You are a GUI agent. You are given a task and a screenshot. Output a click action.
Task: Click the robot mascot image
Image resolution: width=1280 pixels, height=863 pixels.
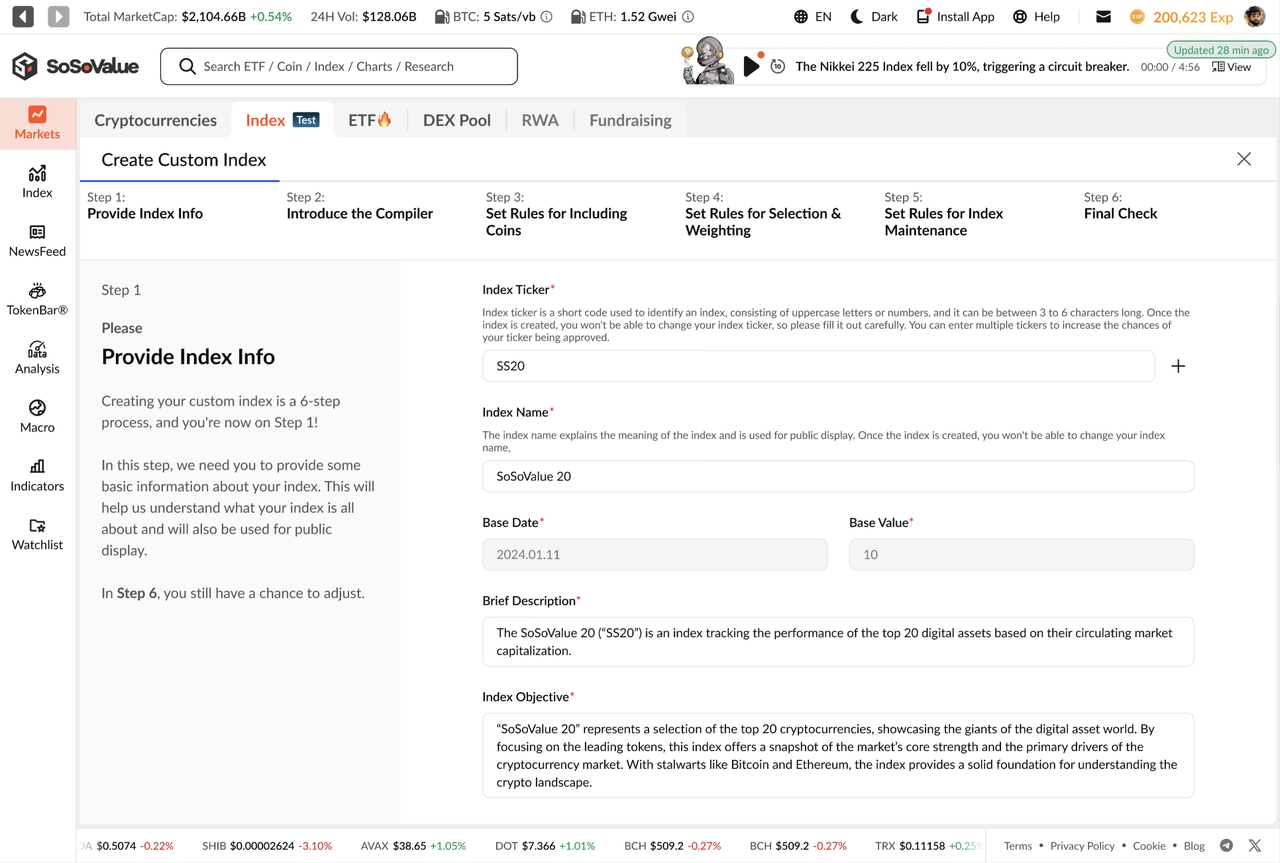click(706, 60)
